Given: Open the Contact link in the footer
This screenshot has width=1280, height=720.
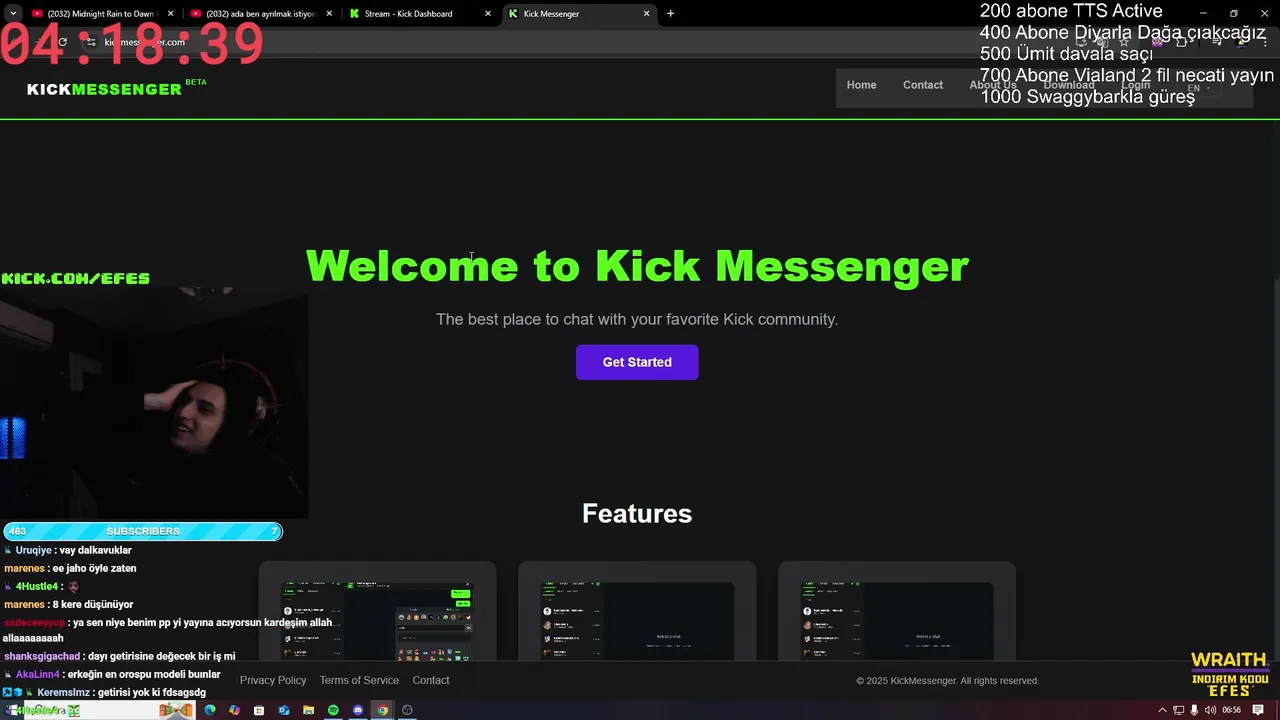Looking at the screenshot, I should (431, 680).
